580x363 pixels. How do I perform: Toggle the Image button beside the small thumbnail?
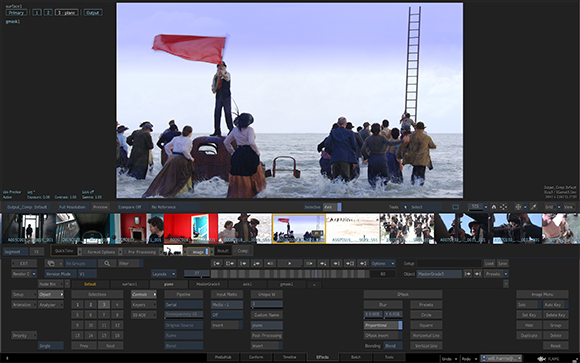pyautogui.click(x=200, y=252)
